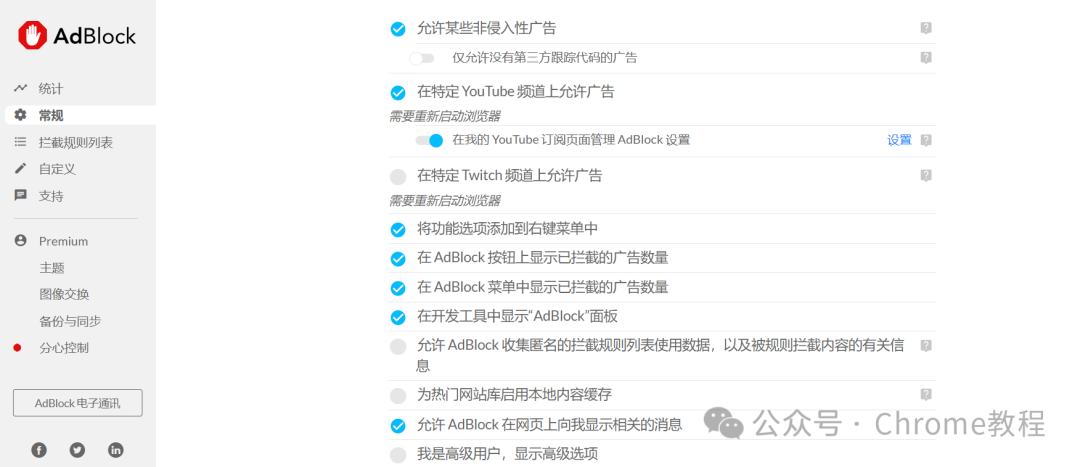Open help icon for 收集匿名的拦截规则列表使用数据
1080x467 pixels.
926,345
